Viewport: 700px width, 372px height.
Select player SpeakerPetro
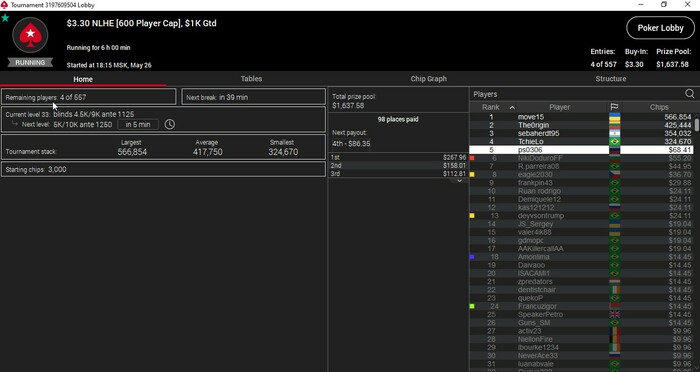click(x=581, y=314)
